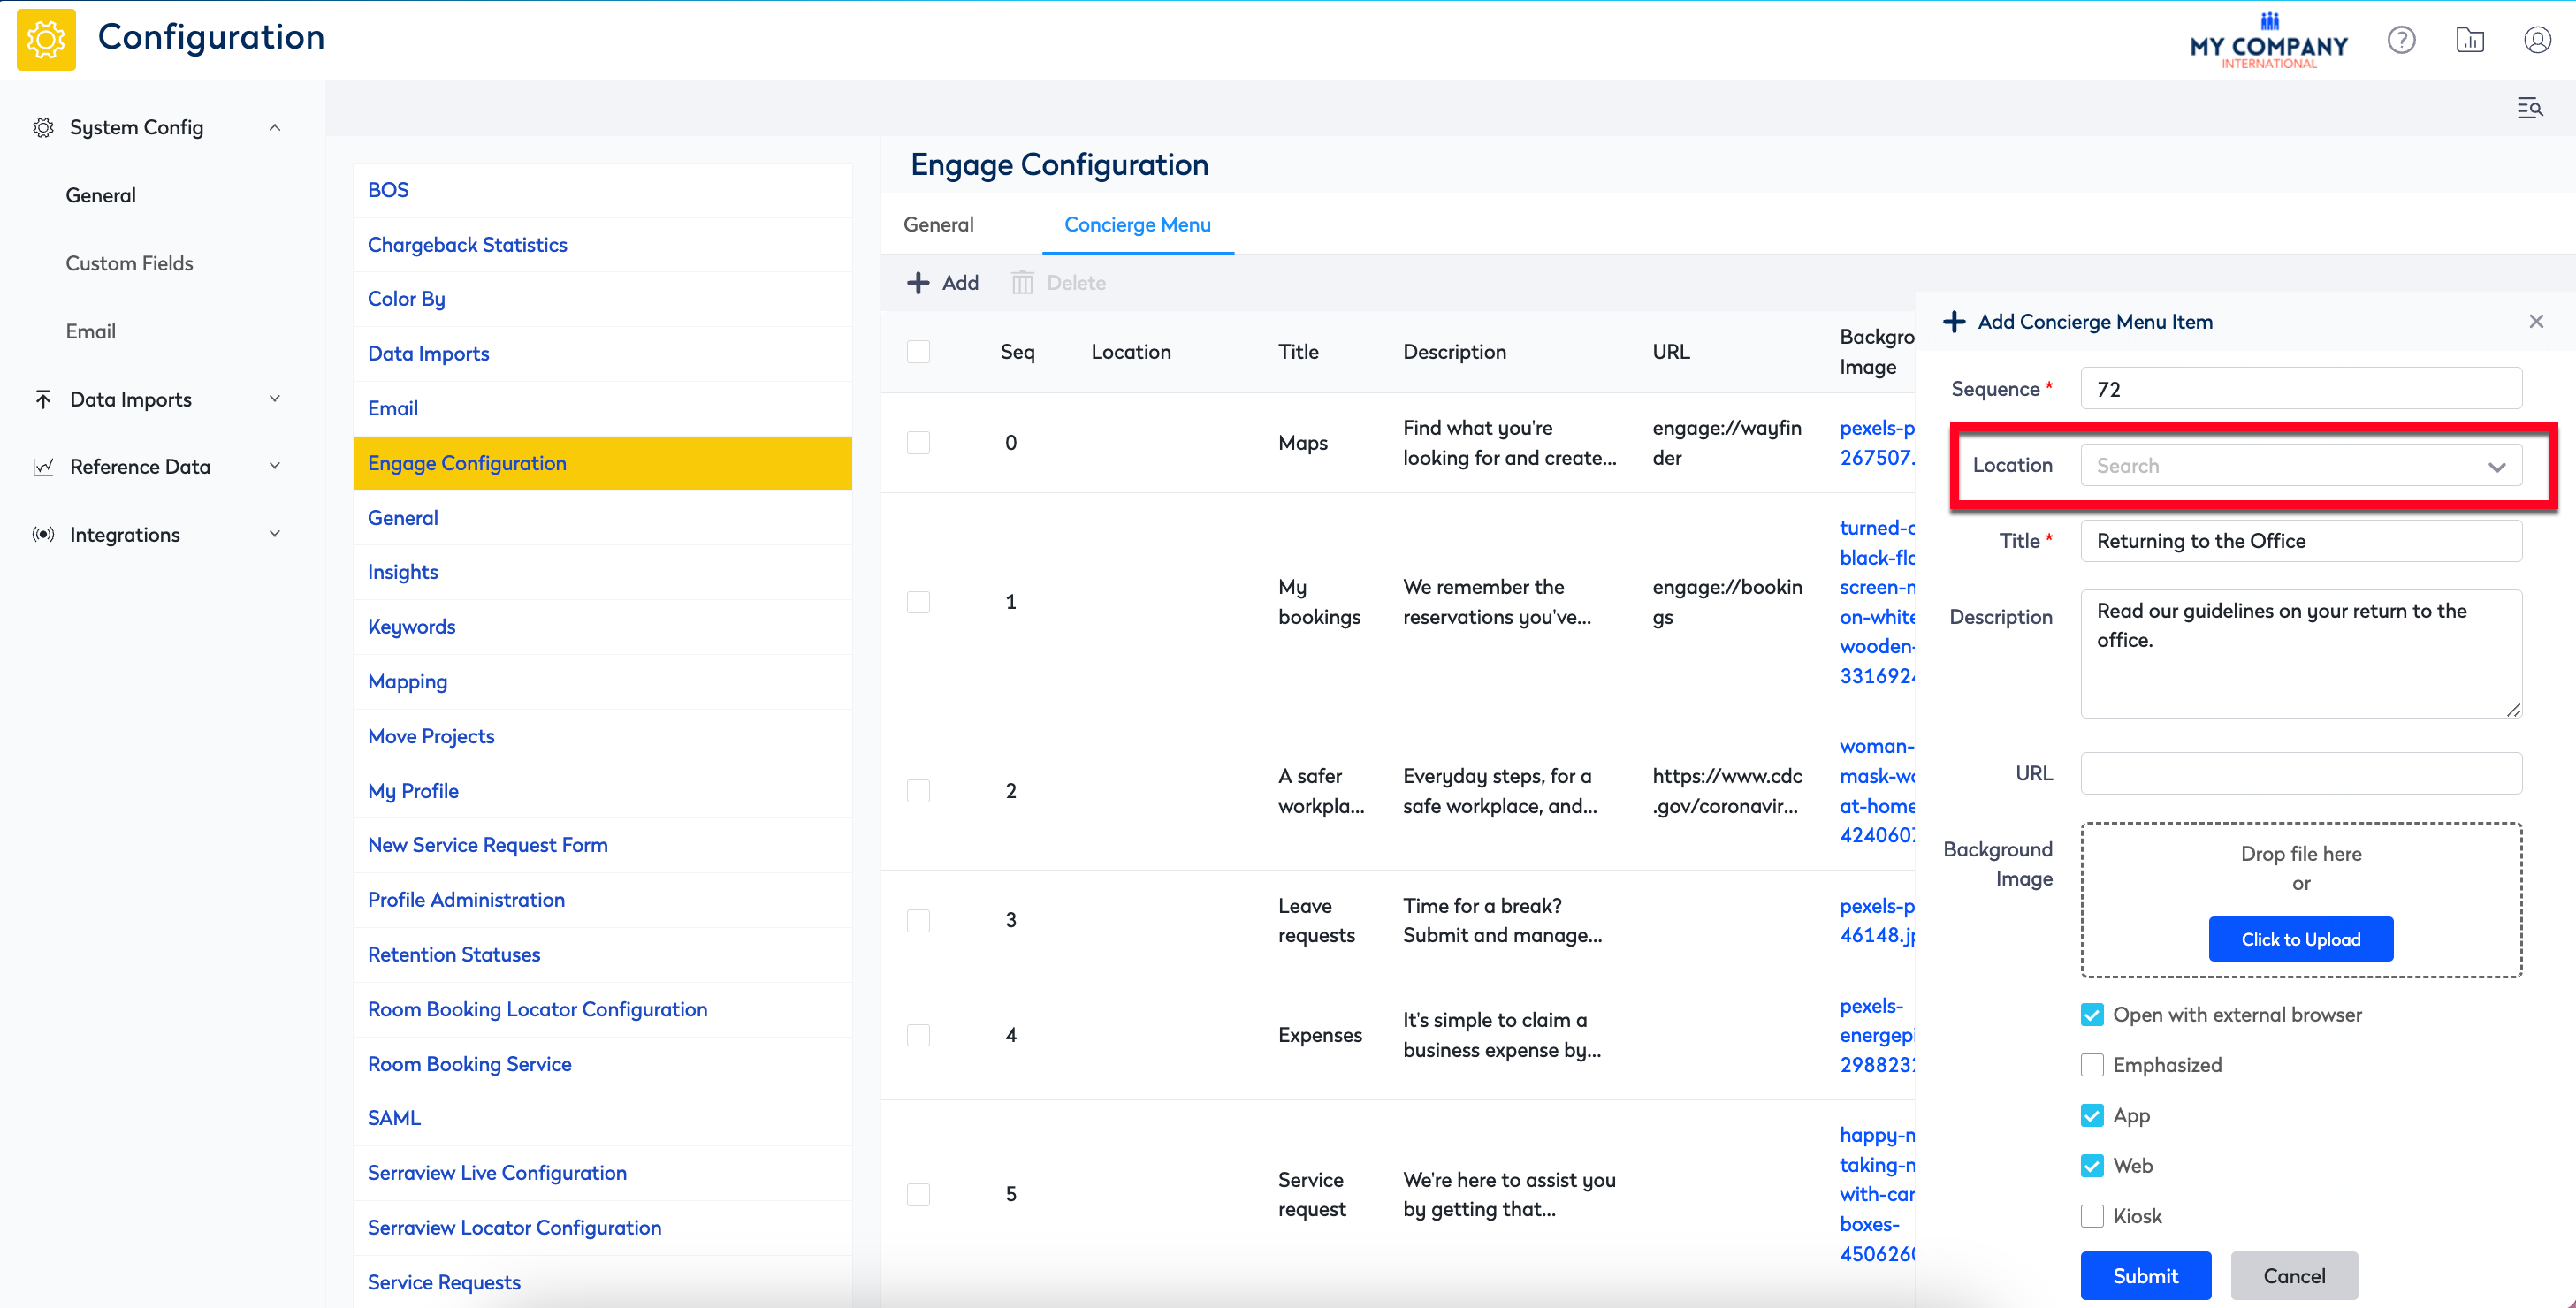Collapse the System Config section
The width and height of the screenshot is (2576, 1308).
(x=274, y=127)
